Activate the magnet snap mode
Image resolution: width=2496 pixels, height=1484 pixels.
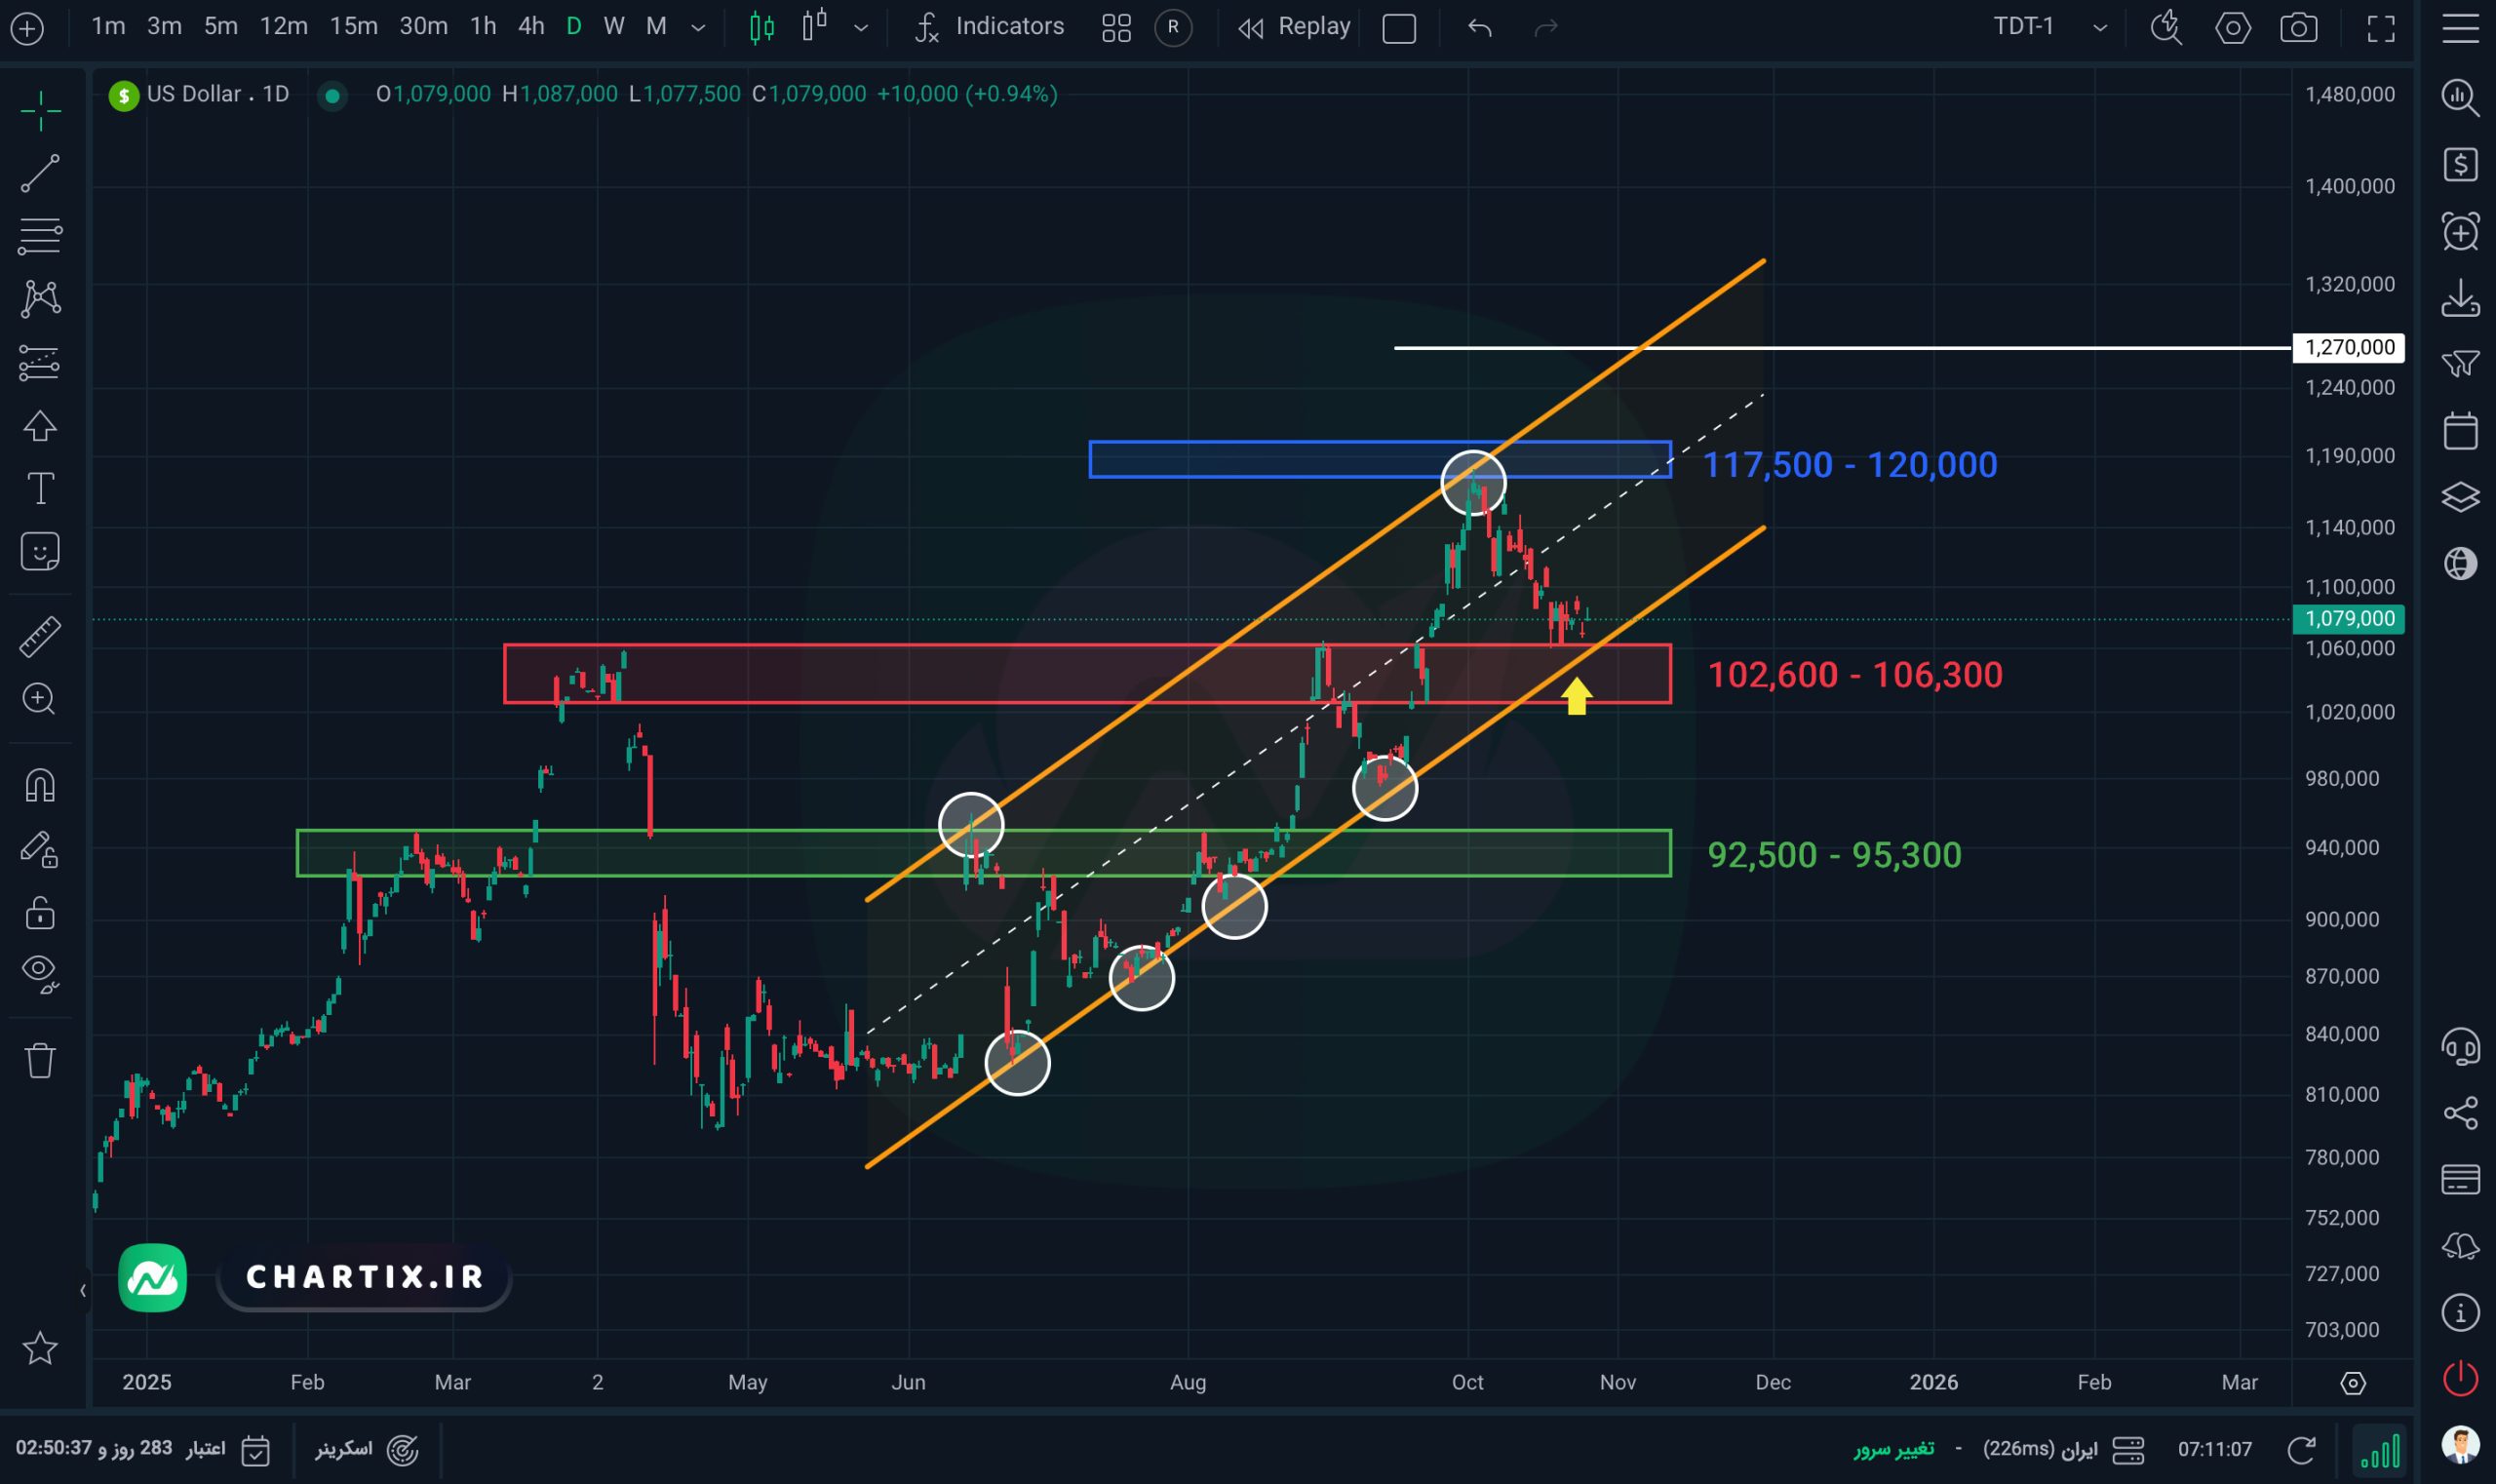40,786
